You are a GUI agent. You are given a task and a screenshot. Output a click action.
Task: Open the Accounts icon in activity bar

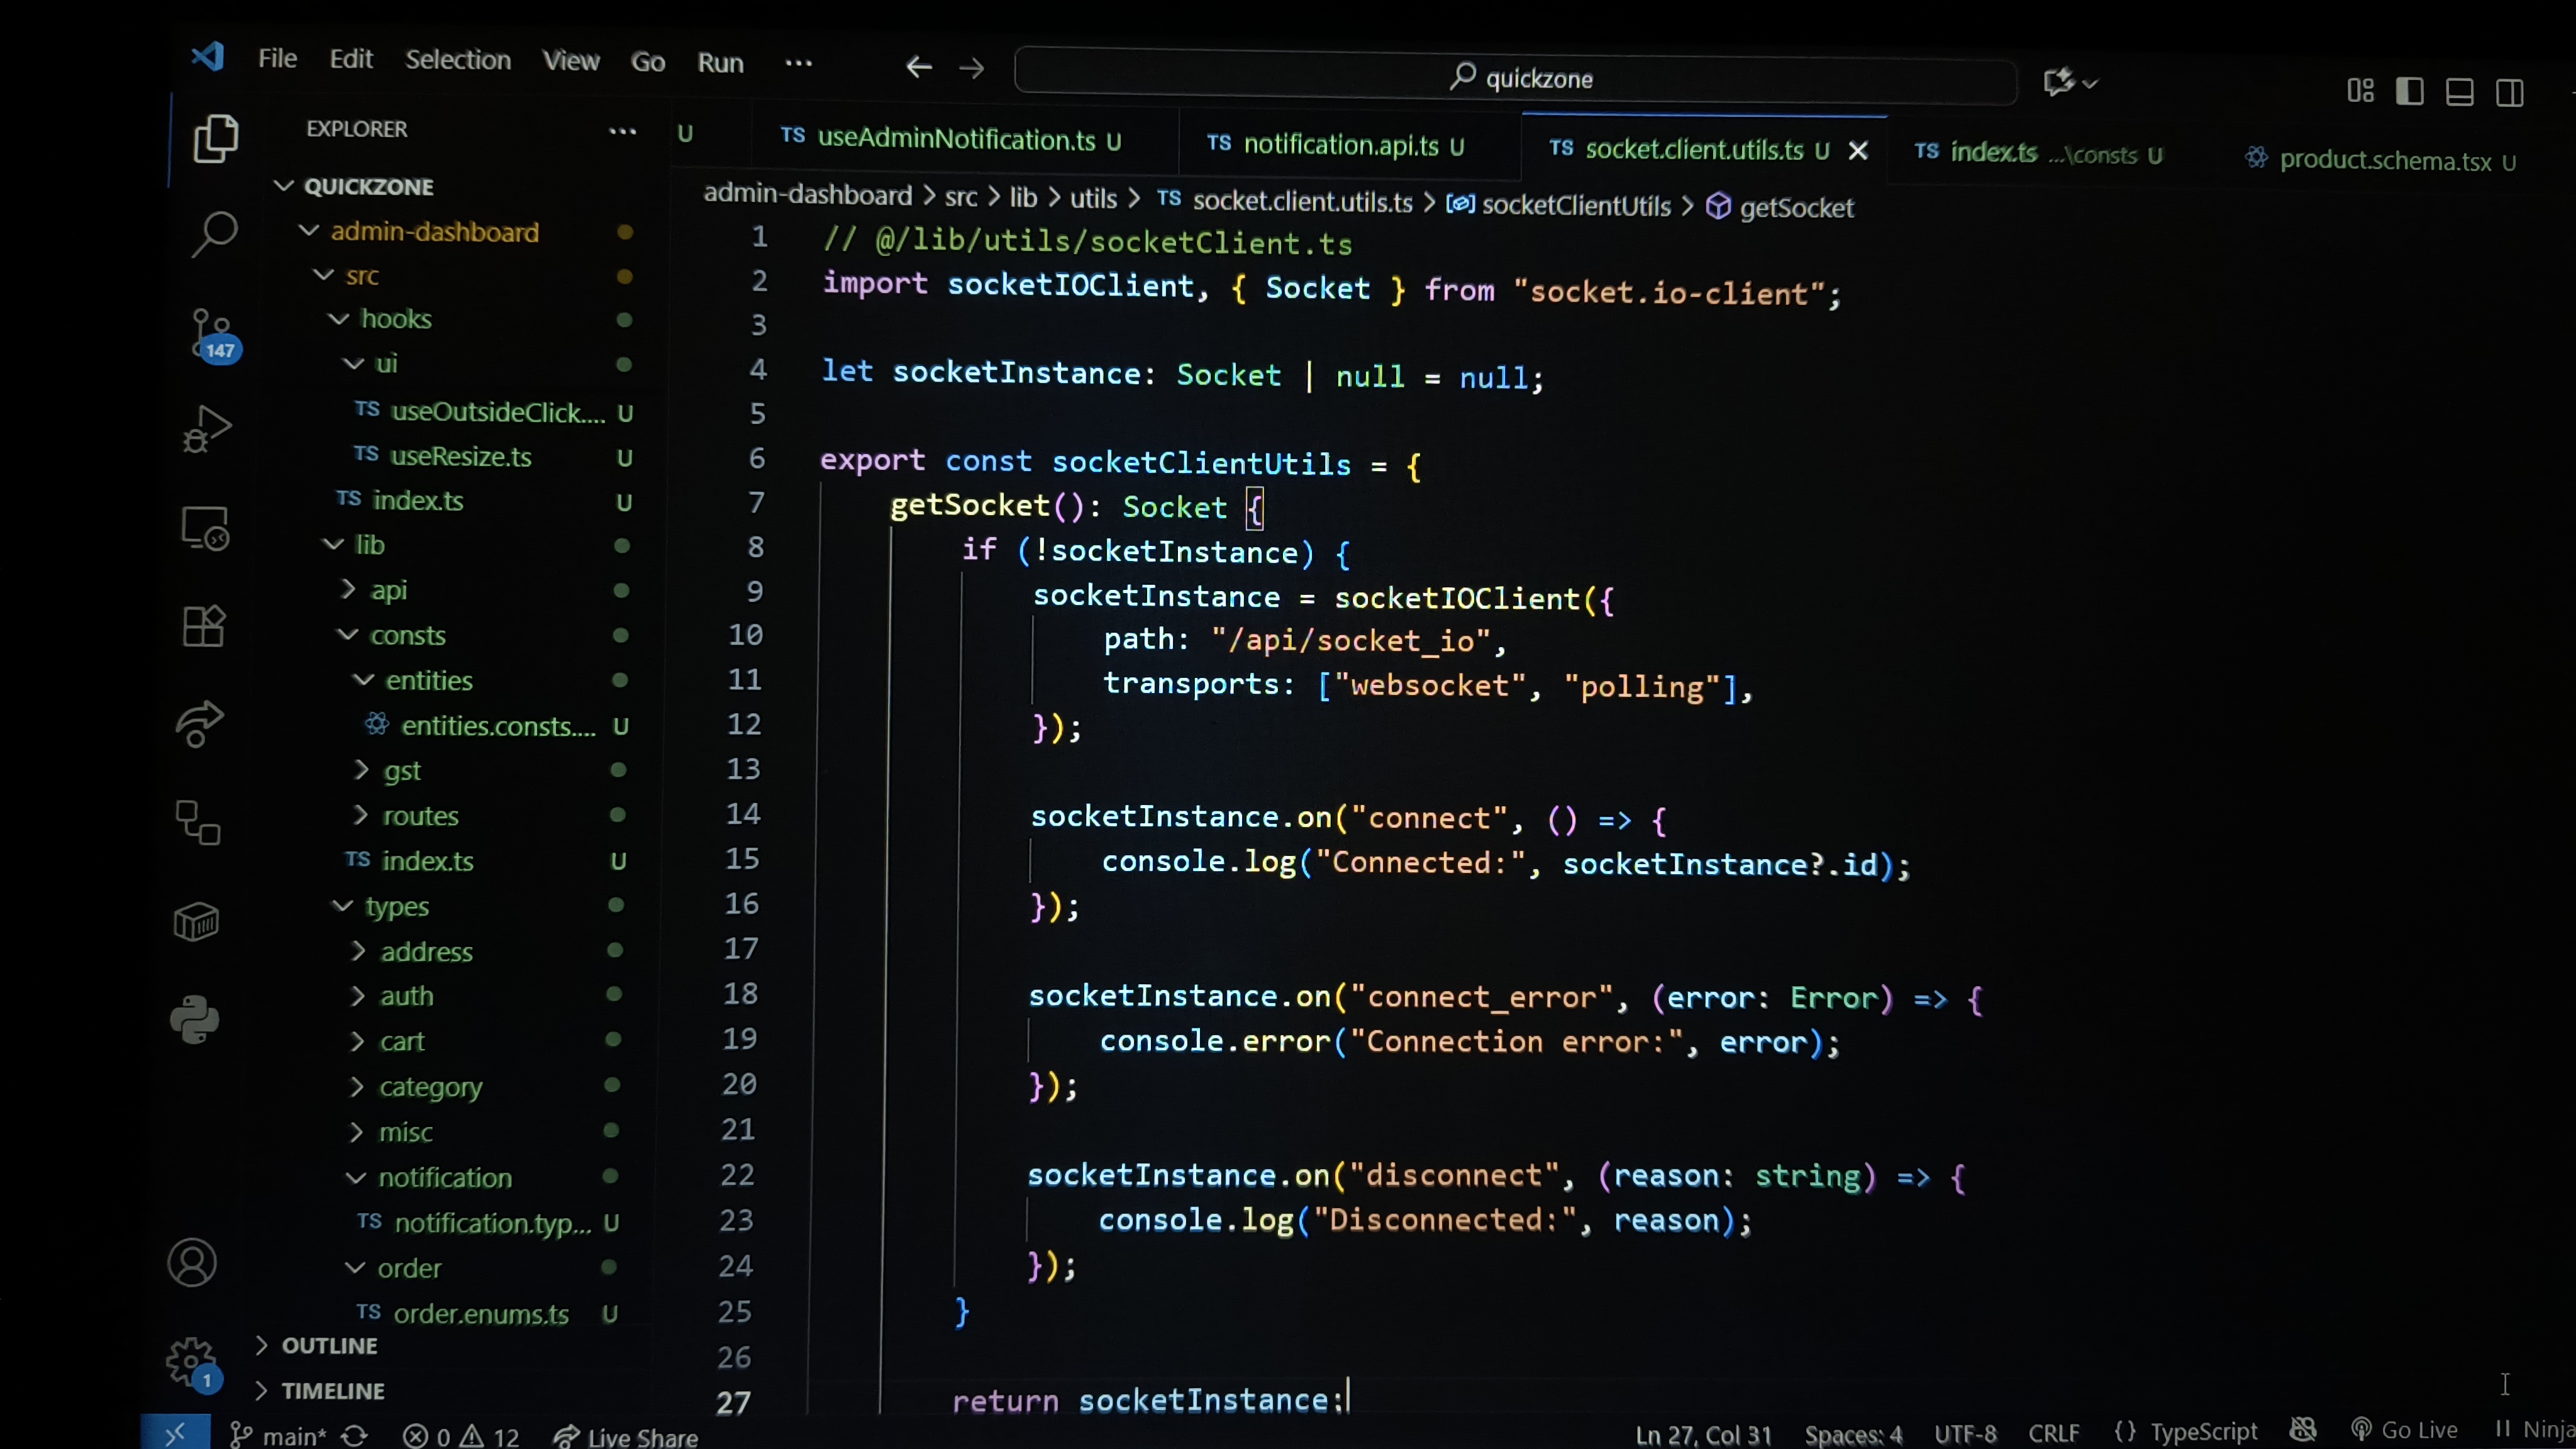click(192, 1262)
